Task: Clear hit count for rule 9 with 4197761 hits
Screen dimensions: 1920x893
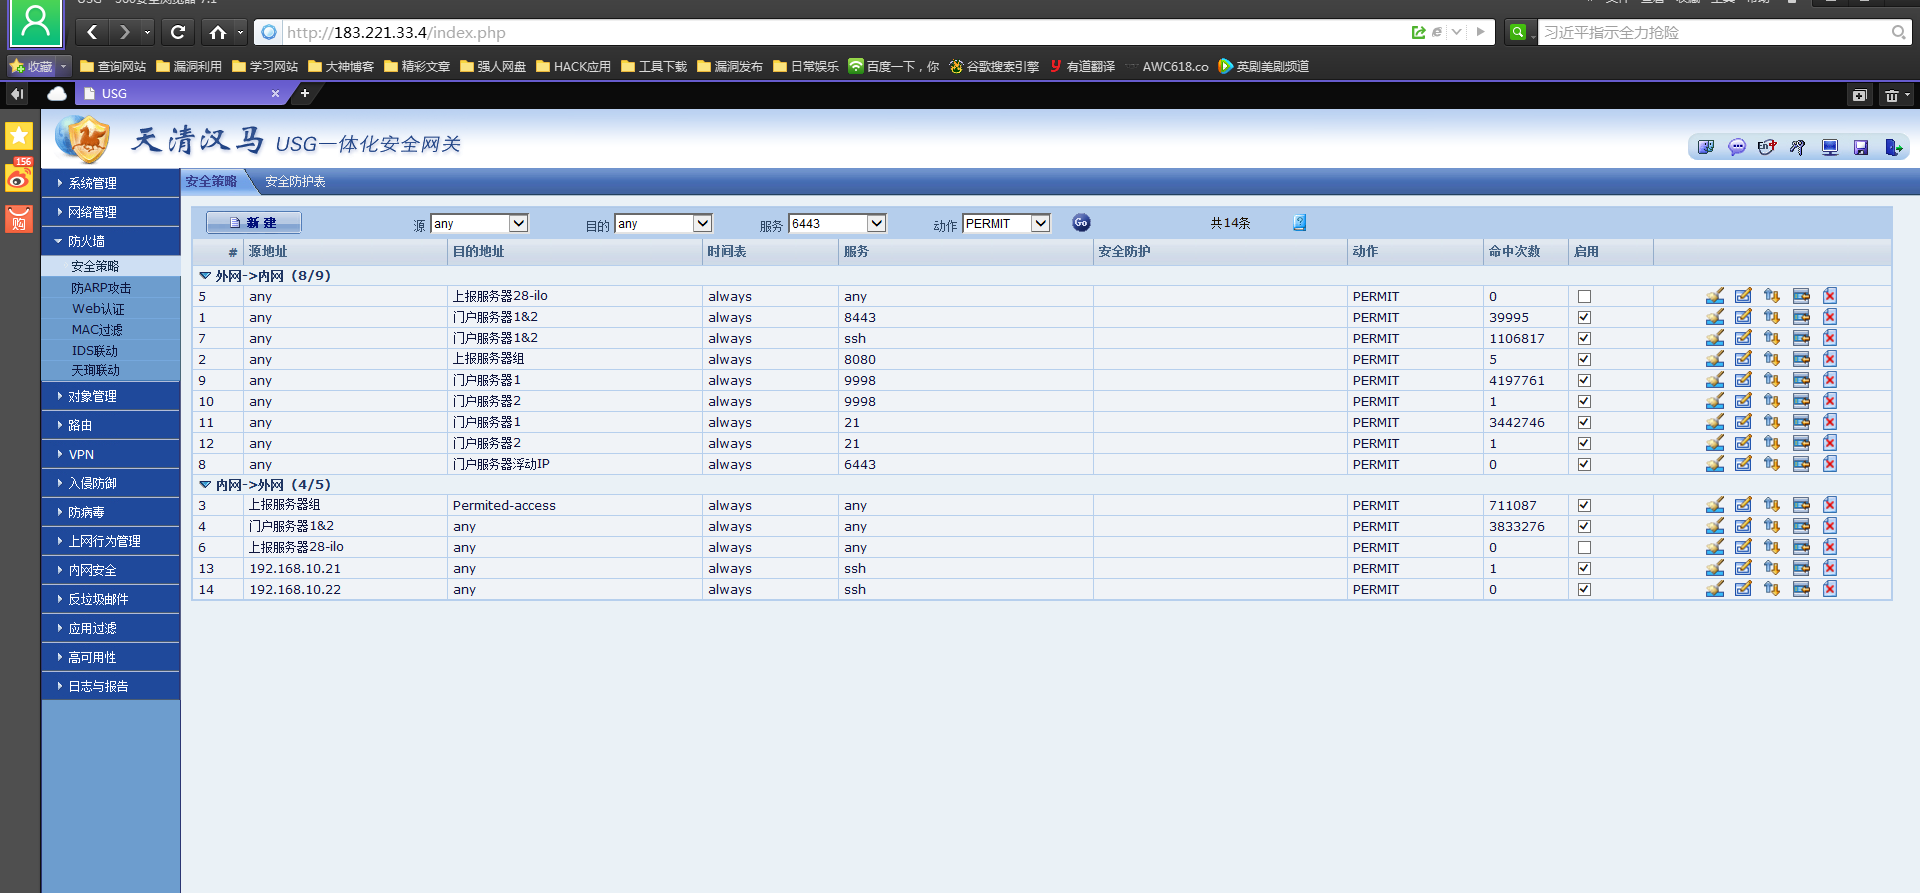Action: [1715, 380]
